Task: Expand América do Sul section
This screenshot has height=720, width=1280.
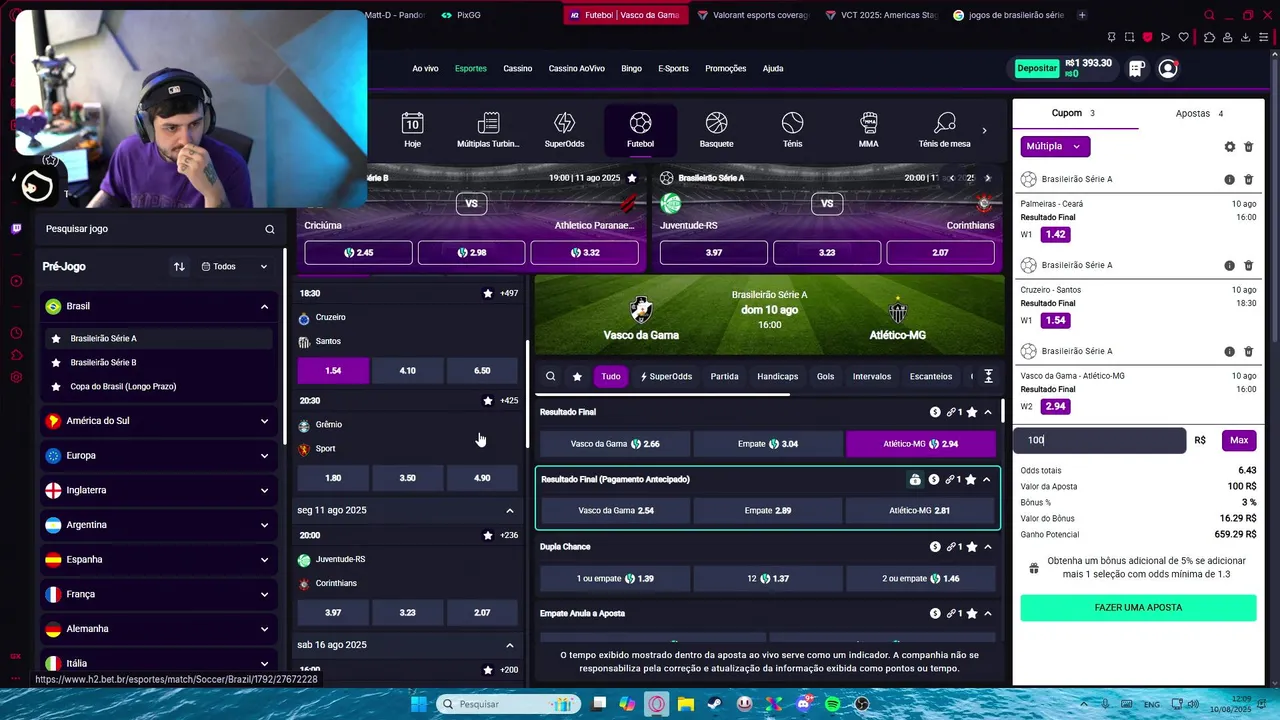Action: coord(264,421)
